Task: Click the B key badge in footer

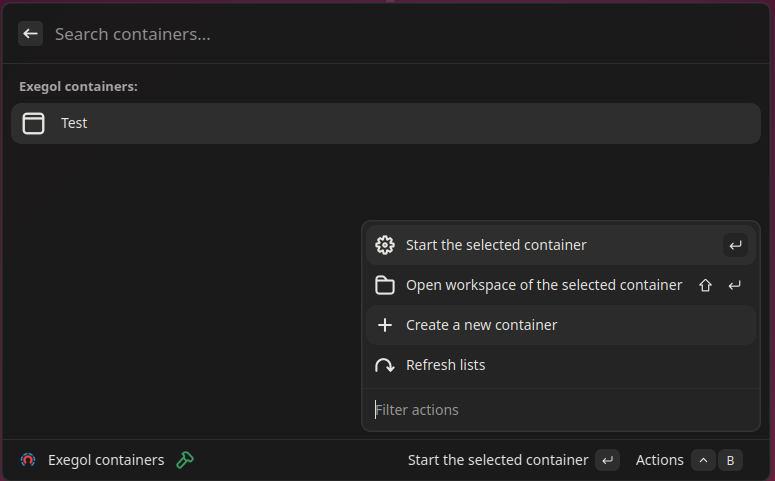Action: (x=730, y=460)
